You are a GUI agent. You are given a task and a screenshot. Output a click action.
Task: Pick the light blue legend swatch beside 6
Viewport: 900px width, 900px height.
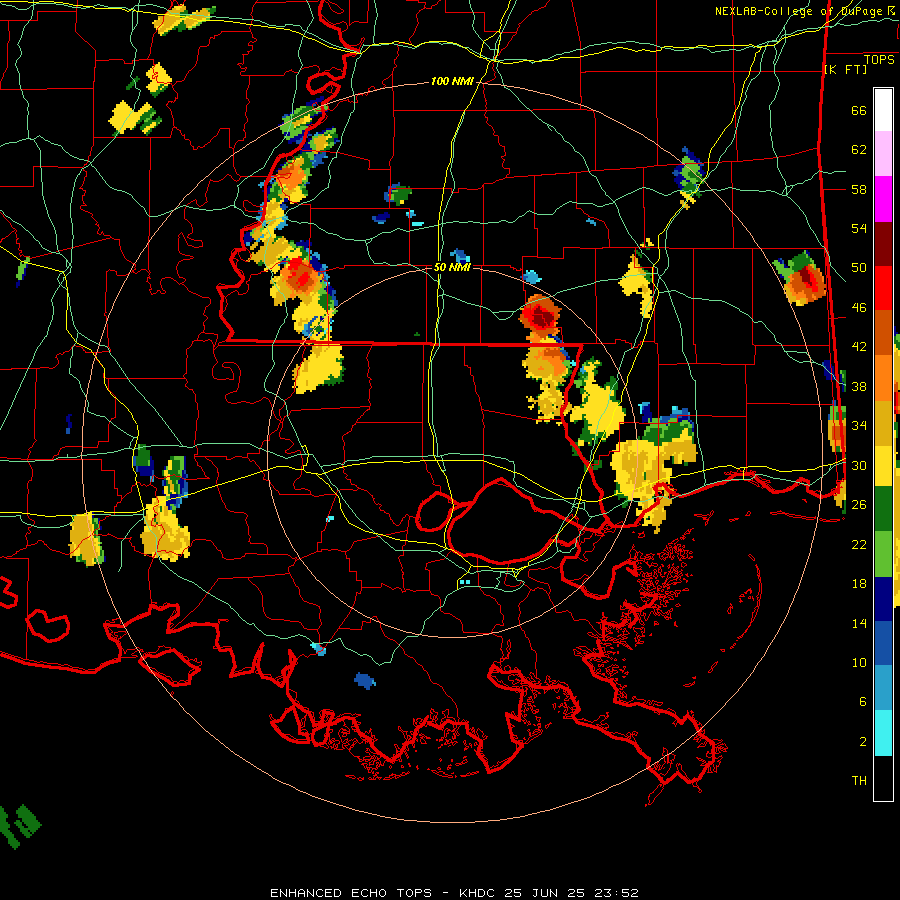pos(883,688)
